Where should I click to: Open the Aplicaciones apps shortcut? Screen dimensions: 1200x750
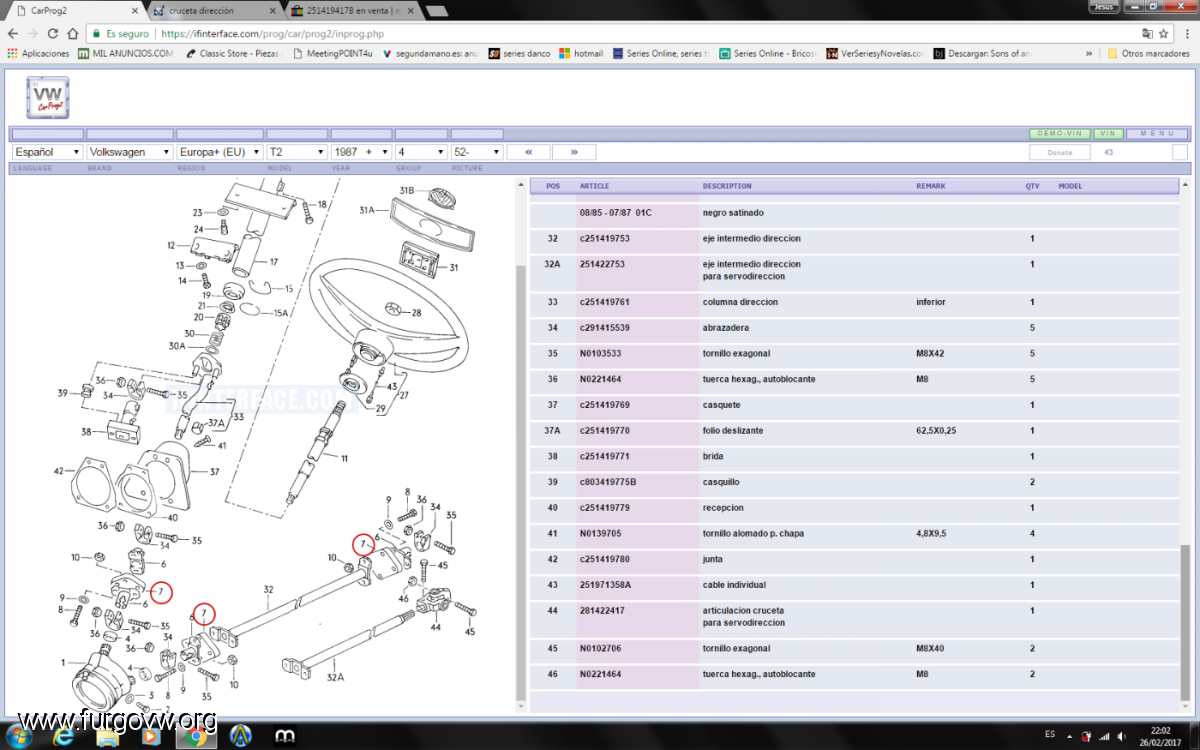tap(39, 53)
